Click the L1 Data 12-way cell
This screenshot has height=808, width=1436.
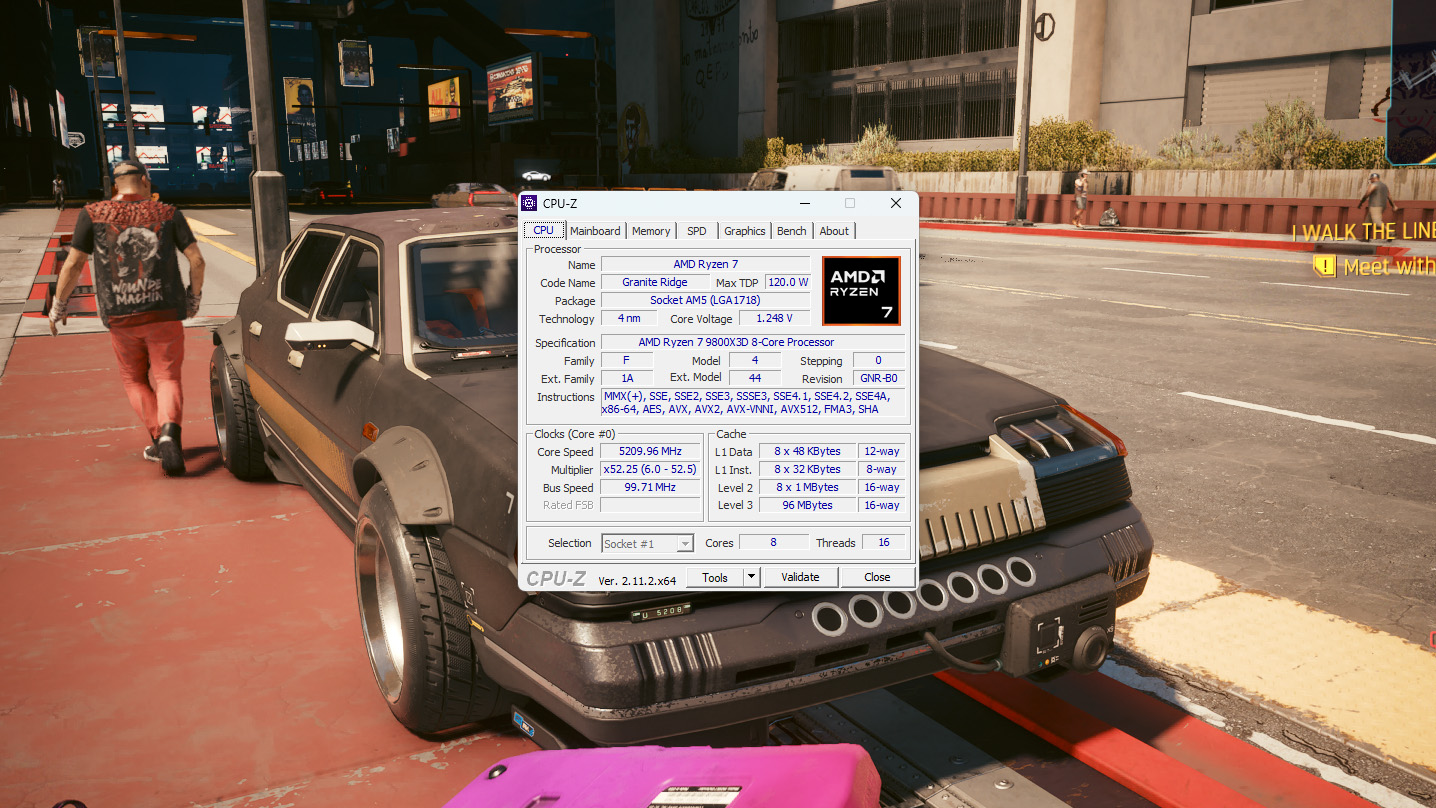click(x=882, y=452)
